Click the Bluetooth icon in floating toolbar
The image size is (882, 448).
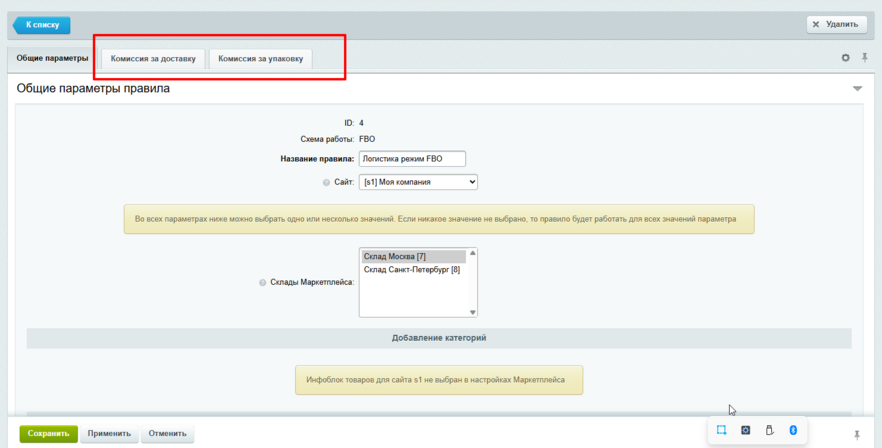(793, 430)
